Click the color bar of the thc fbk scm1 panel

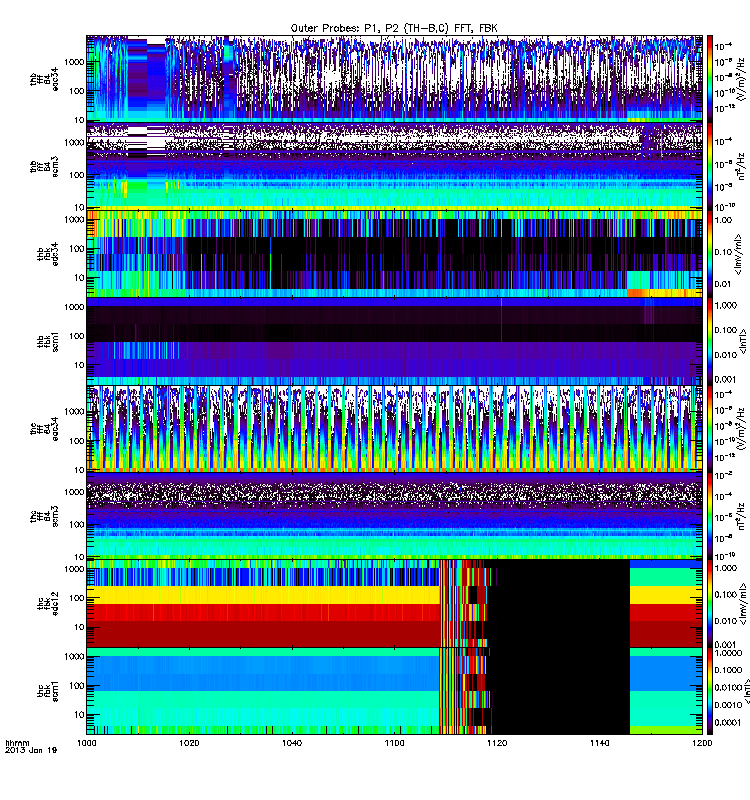coord(710,691)
